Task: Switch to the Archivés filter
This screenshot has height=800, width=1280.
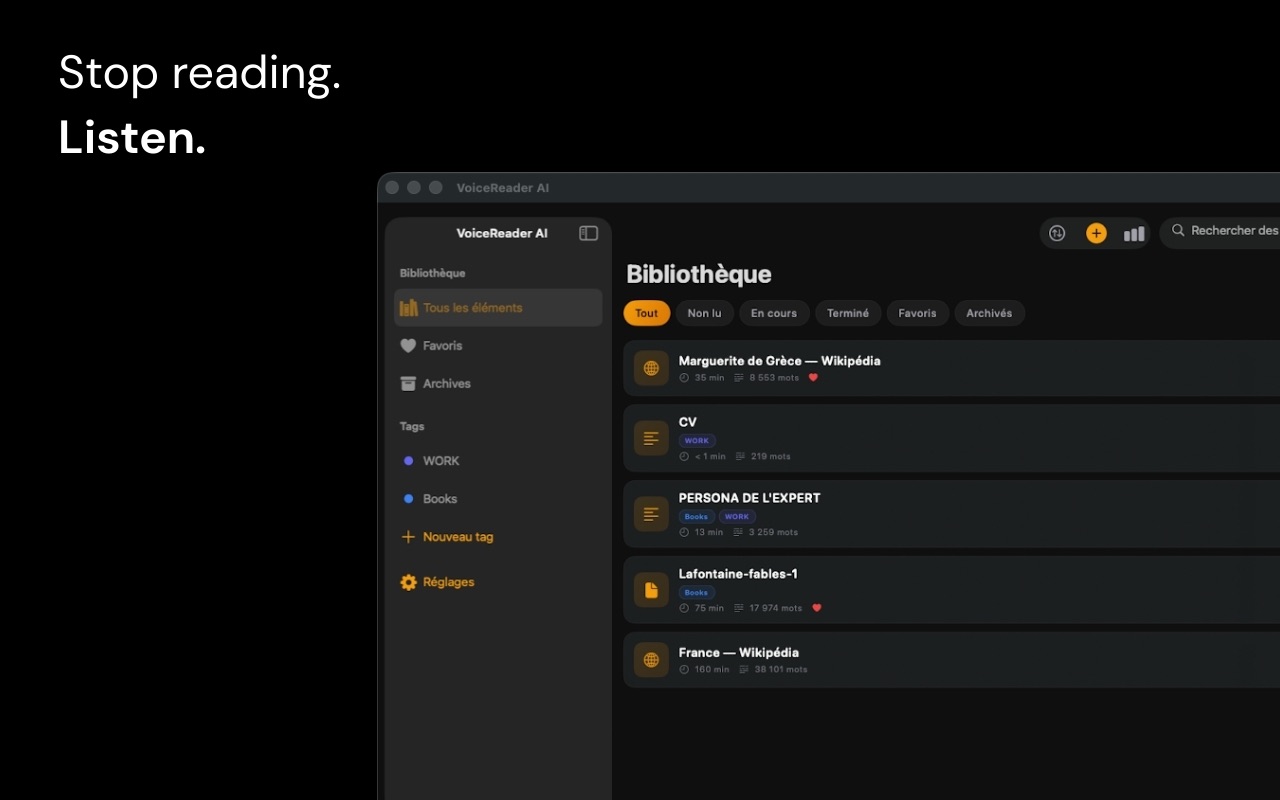Action: point(989,313)
